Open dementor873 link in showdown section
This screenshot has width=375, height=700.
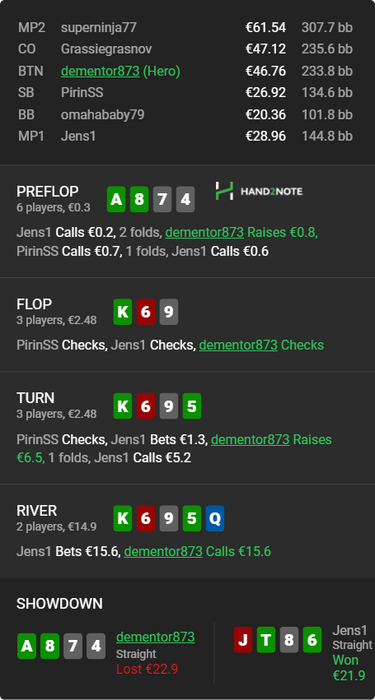[x=155, y=637]
